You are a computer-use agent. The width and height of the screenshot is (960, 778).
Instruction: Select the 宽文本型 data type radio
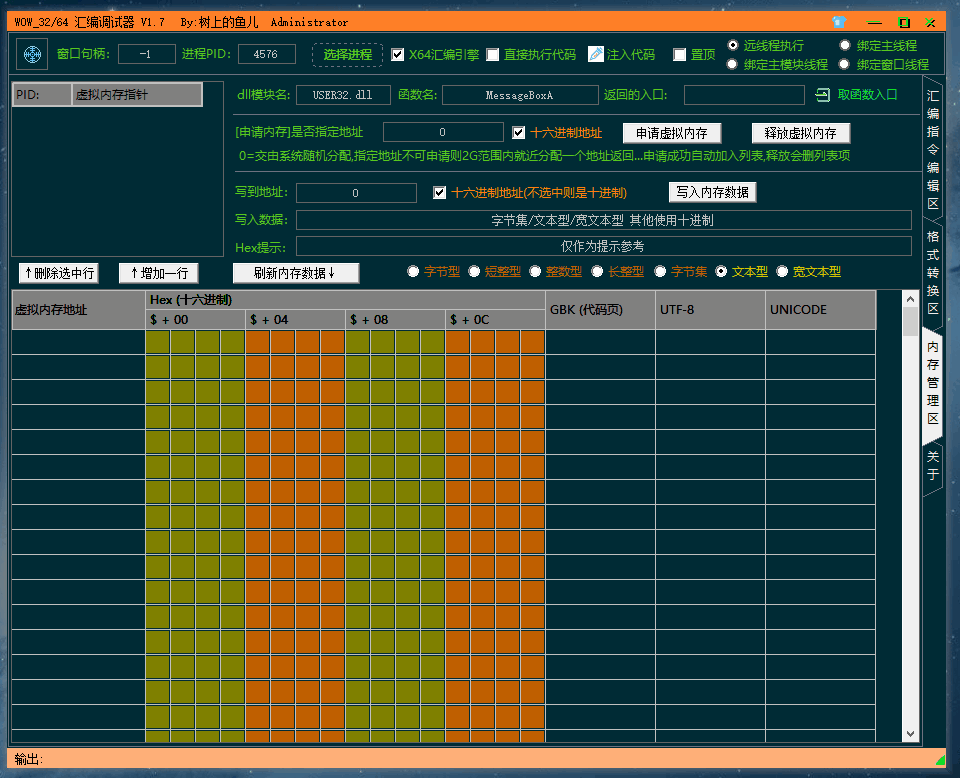[782, 271]
